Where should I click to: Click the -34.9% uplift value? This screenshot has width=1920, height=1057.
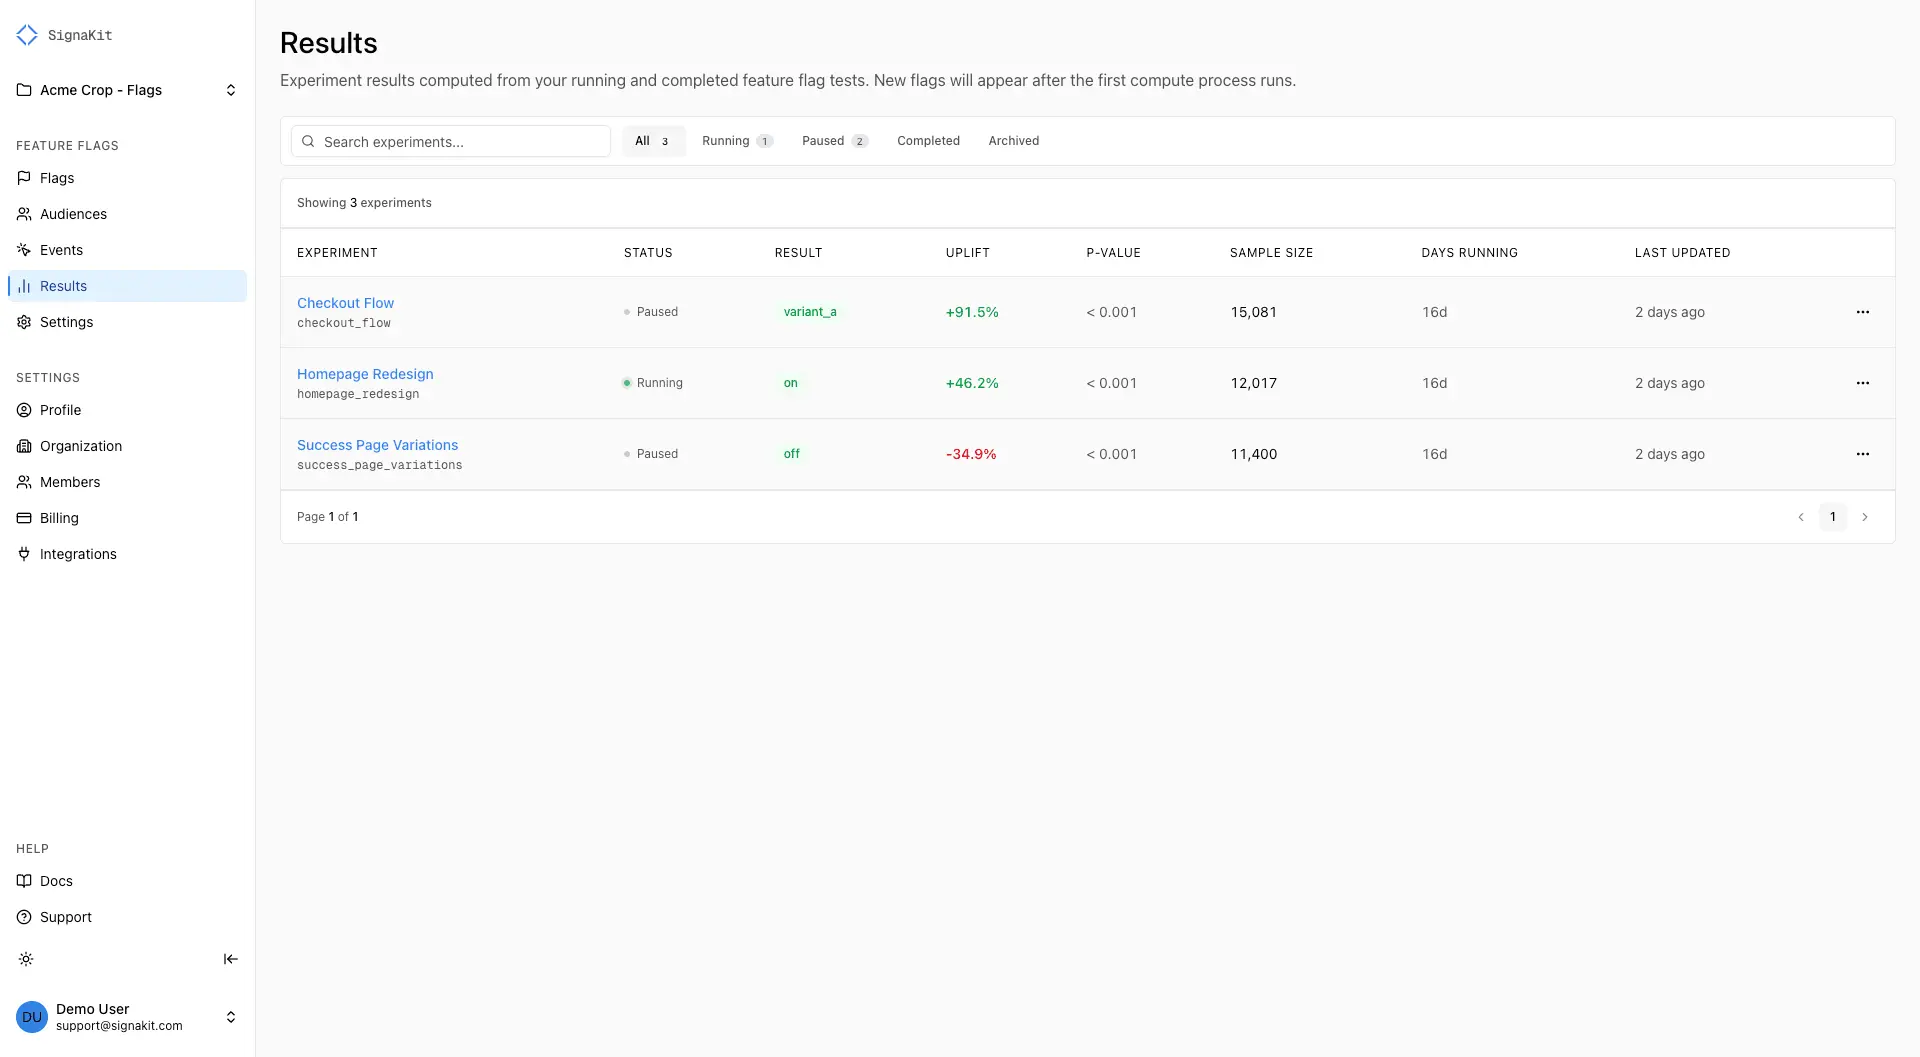pyautogui.click(x=971, y=454)
